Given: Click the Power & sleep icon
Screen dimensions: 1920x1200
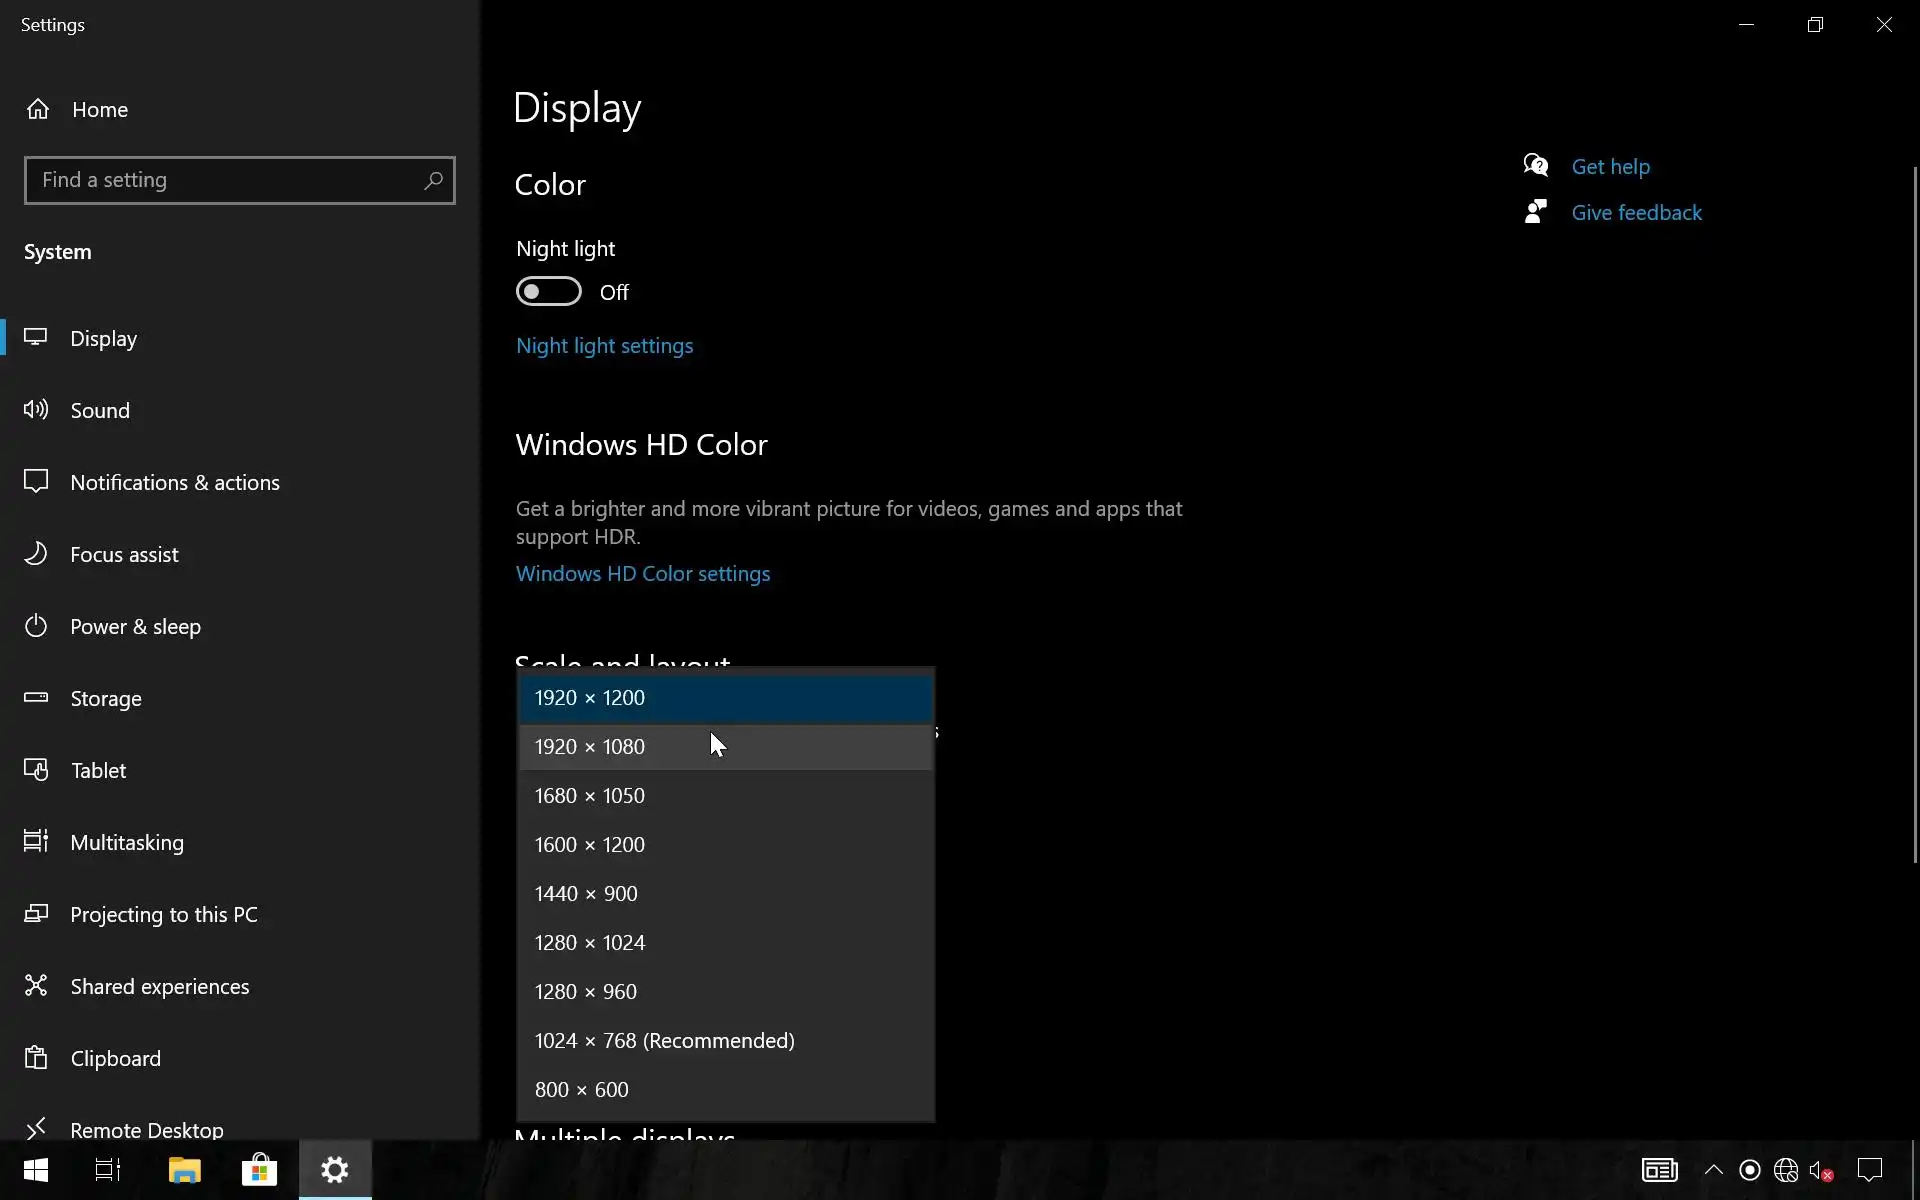Looking at the screenshot, I should click(36, 626).
